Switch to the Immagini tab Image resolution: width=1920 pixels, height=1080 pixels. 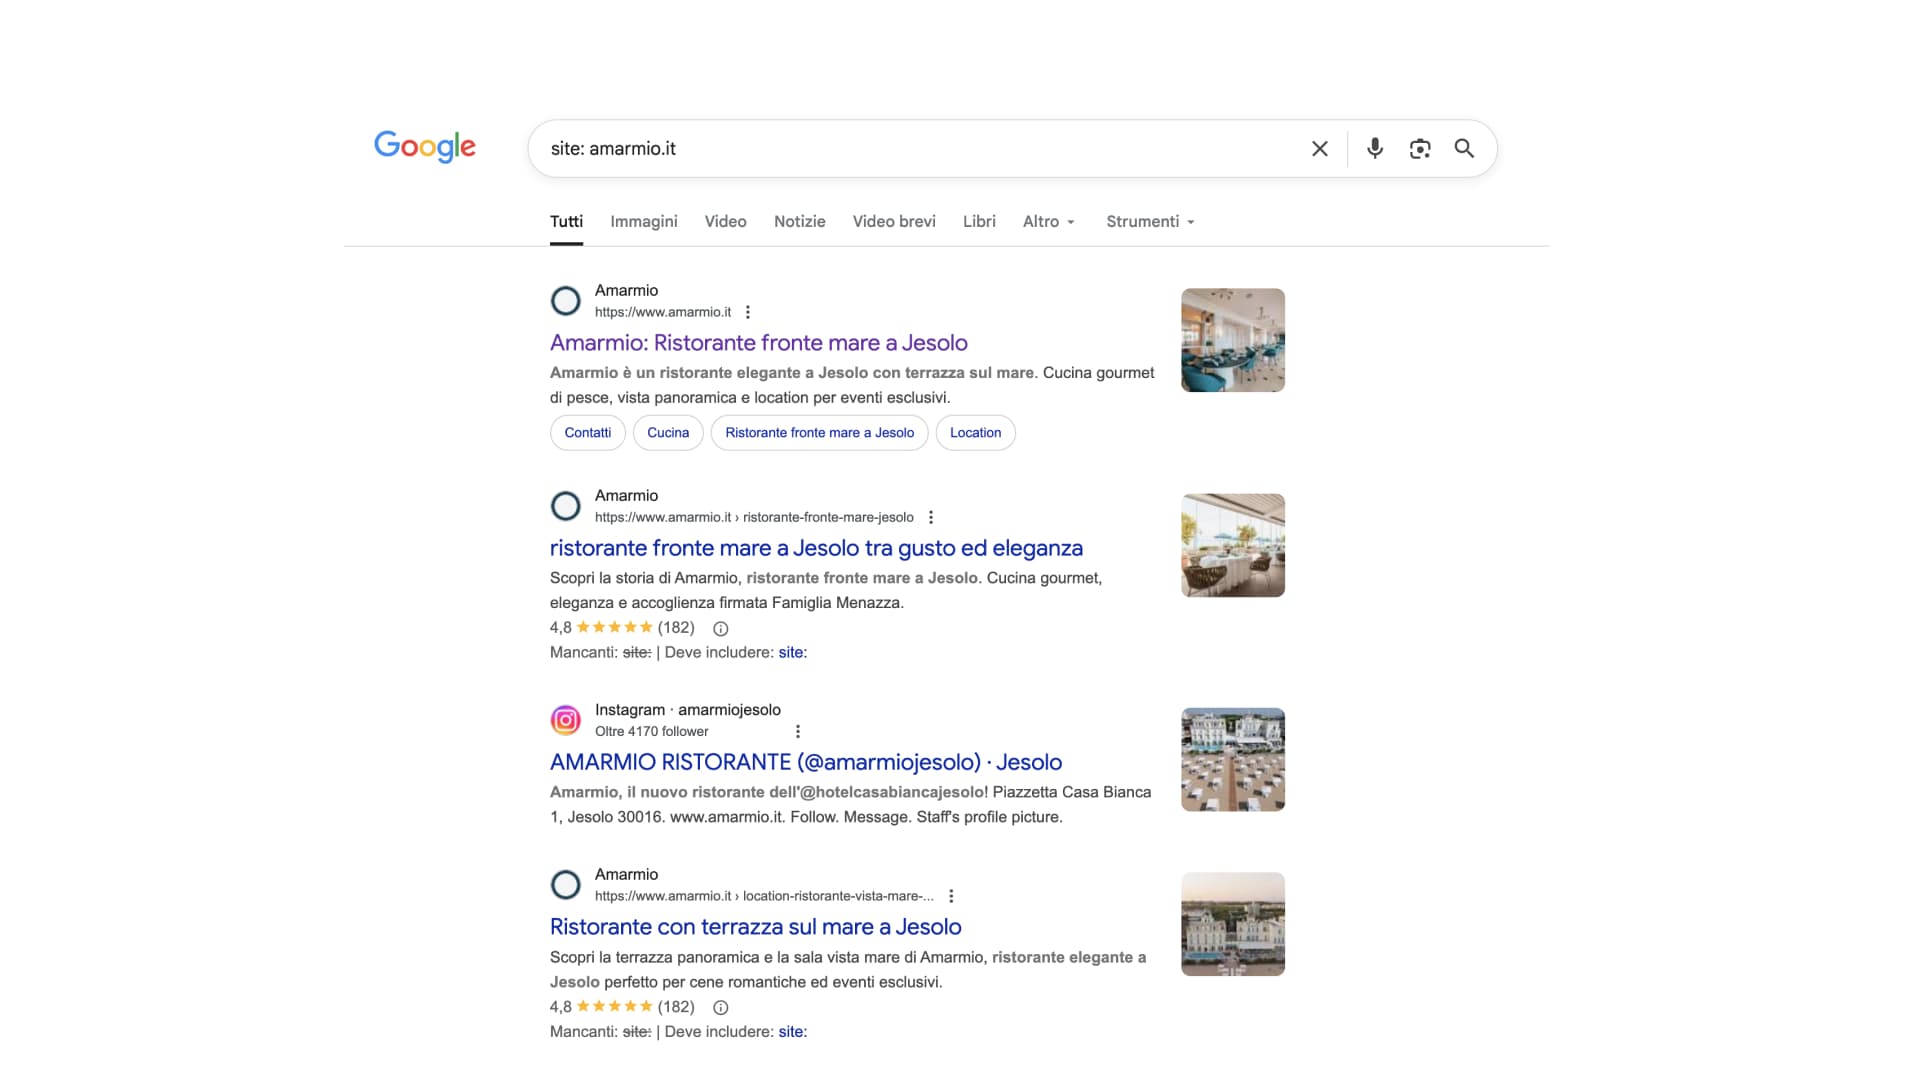(643, 221)
